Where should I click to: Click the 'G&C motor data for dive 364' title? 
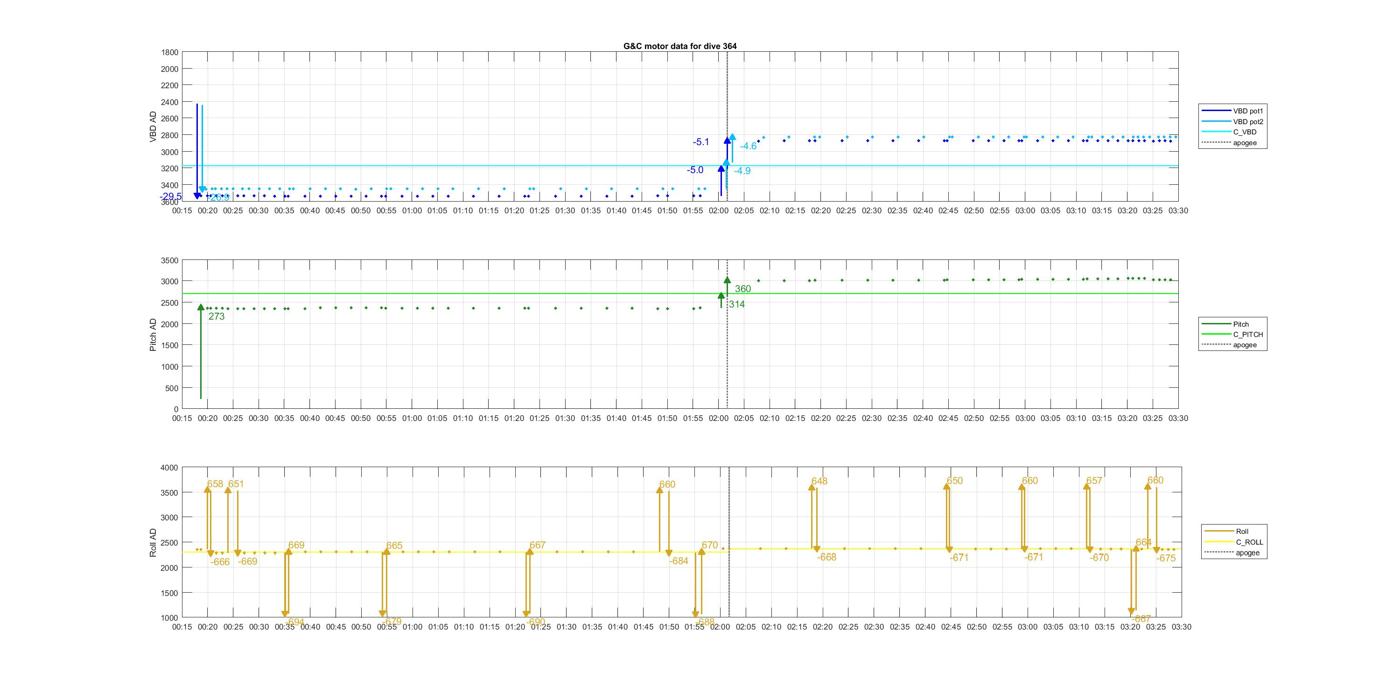click(680, 46)
